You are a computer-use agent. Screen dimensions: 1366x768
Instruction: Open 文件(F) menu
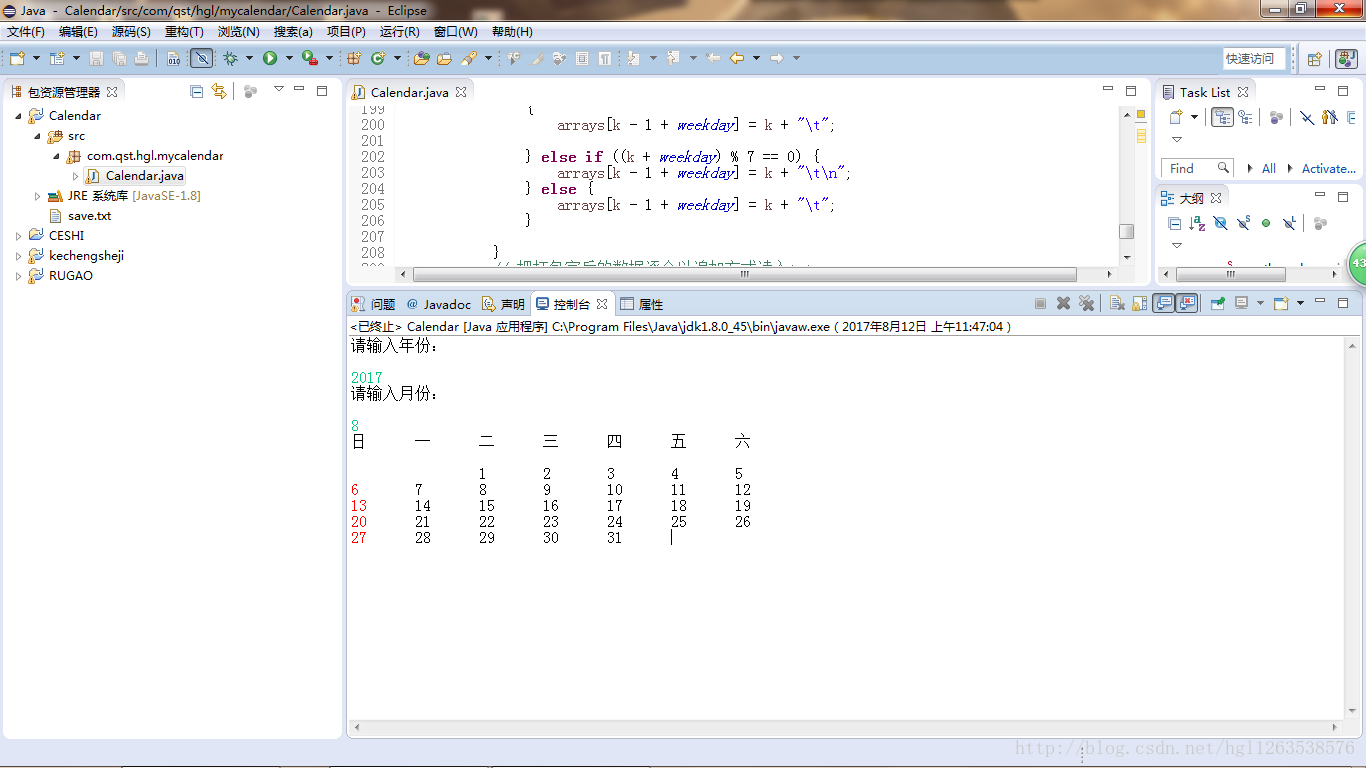click(x=26, y=32)
